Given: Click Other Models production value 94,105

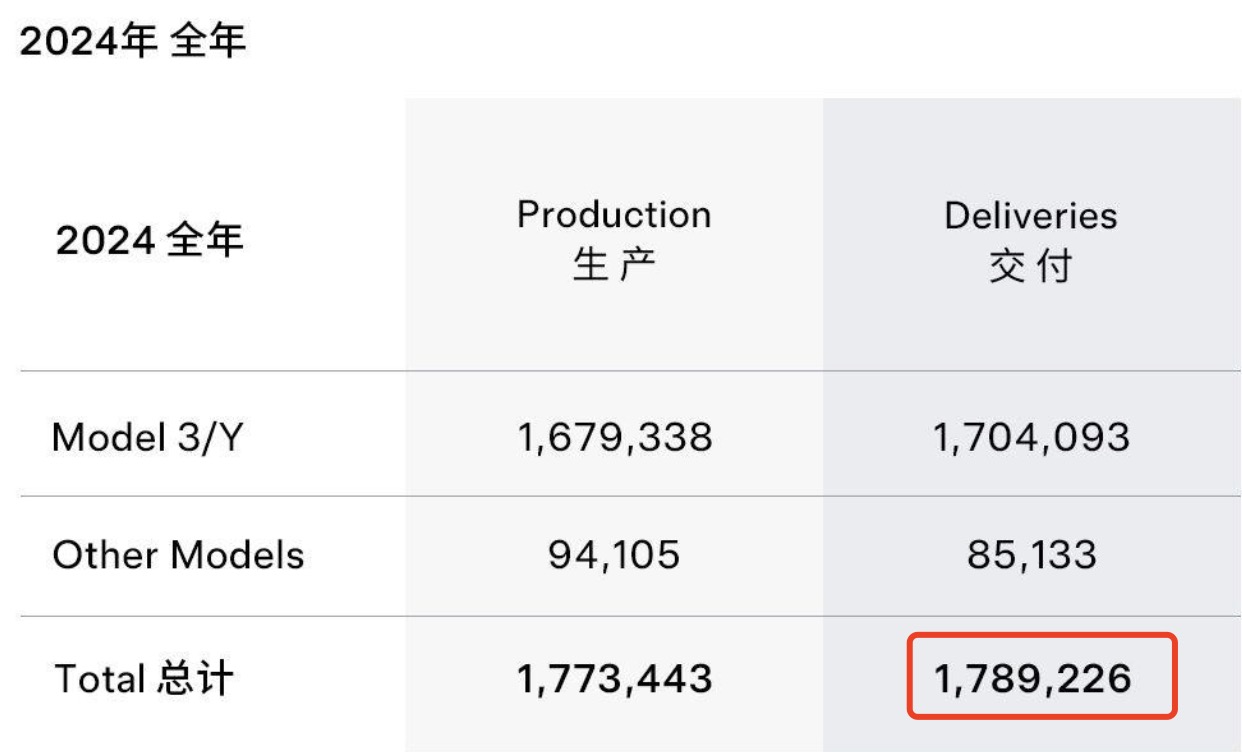Looking at the screenshot, I should (614, 555).
